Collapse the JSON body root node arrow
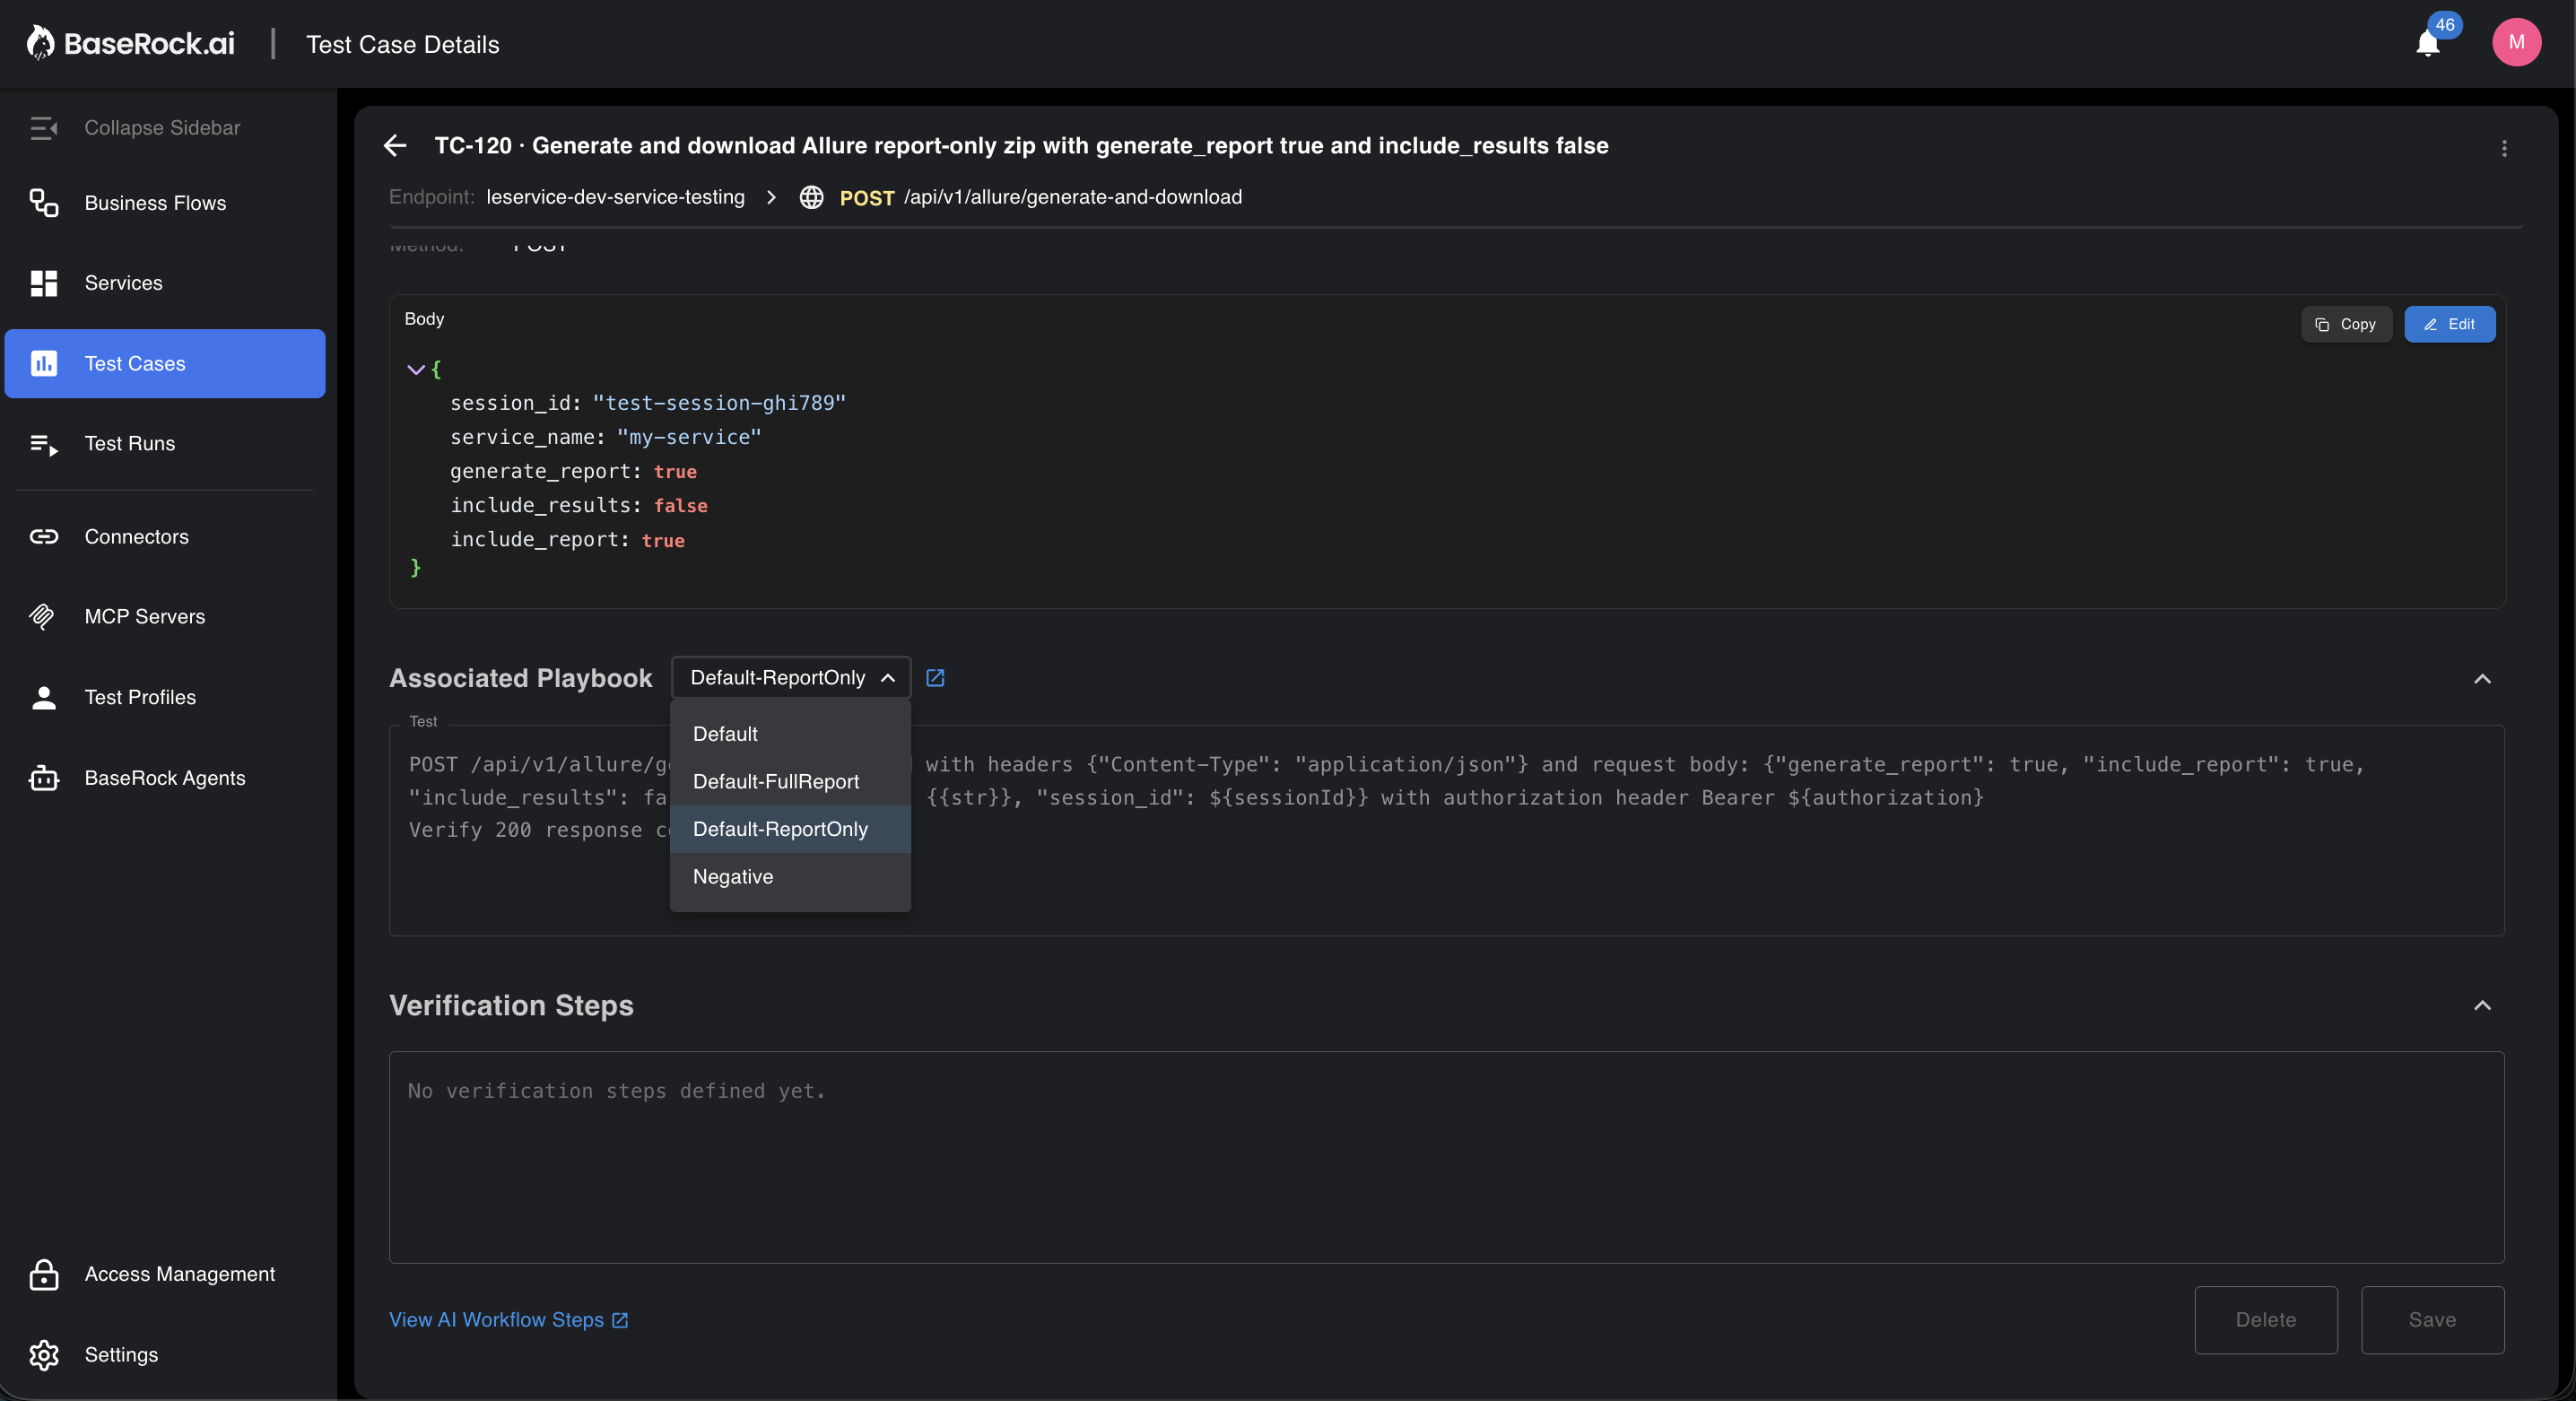 point(416,369)
